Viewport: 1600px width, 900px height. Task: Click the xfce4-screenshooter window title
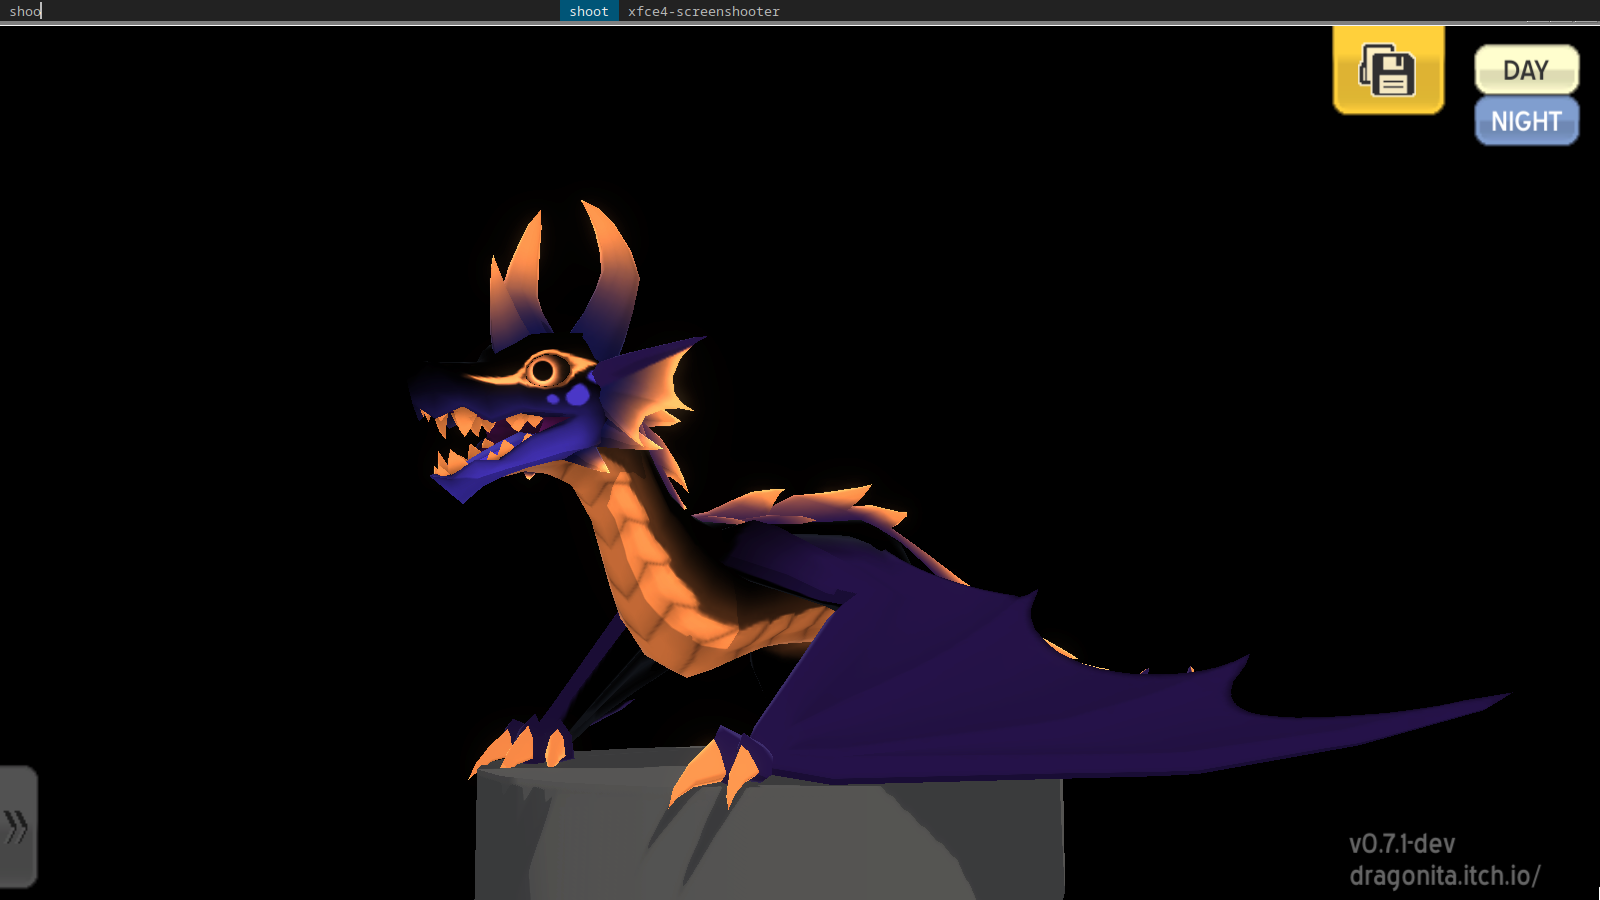coord(703,11)
